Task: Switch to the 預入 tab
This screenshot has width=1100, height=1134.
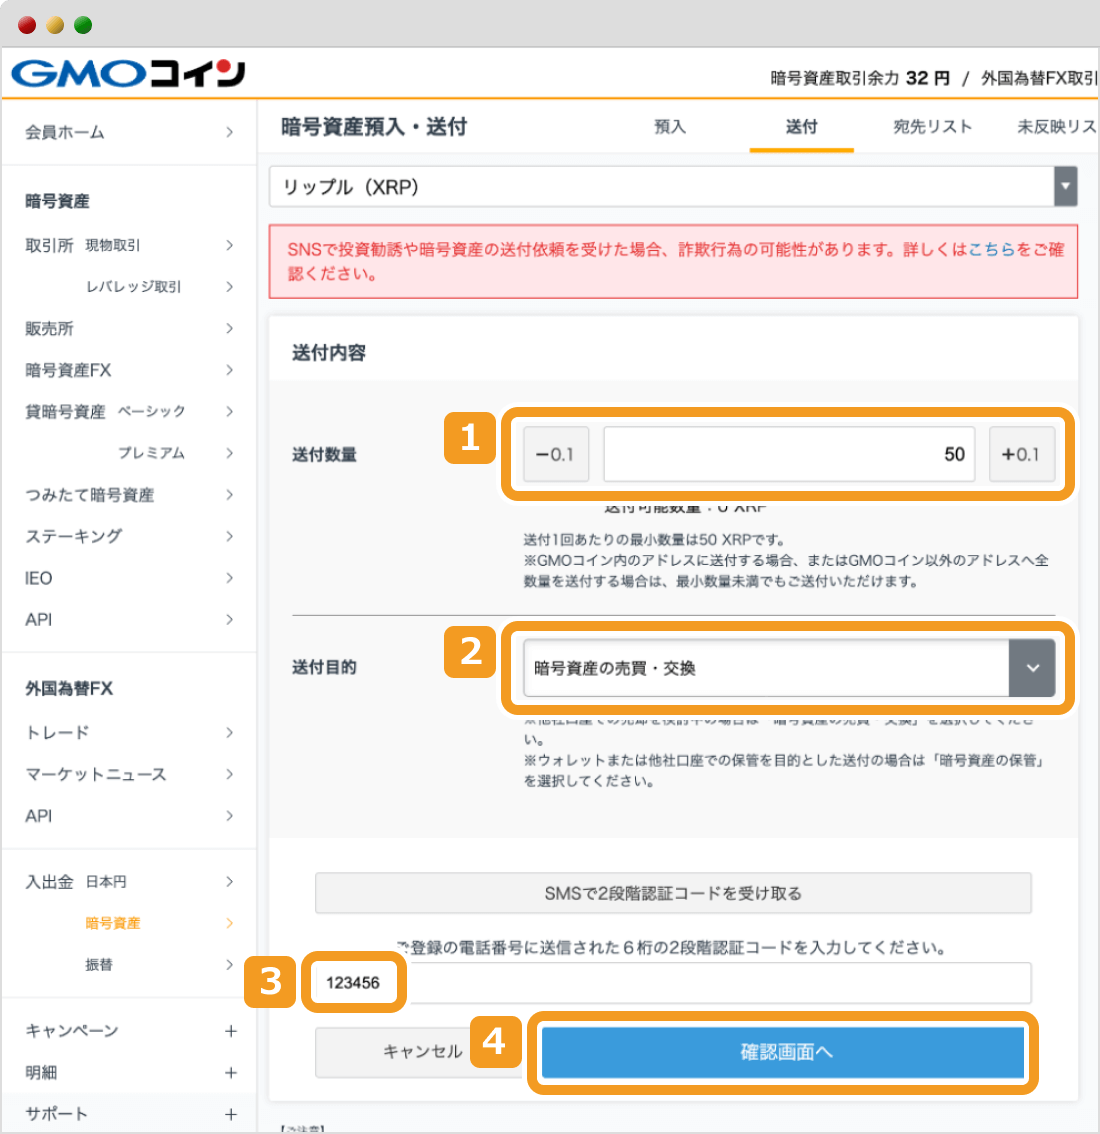Action: tap(669, 127)
